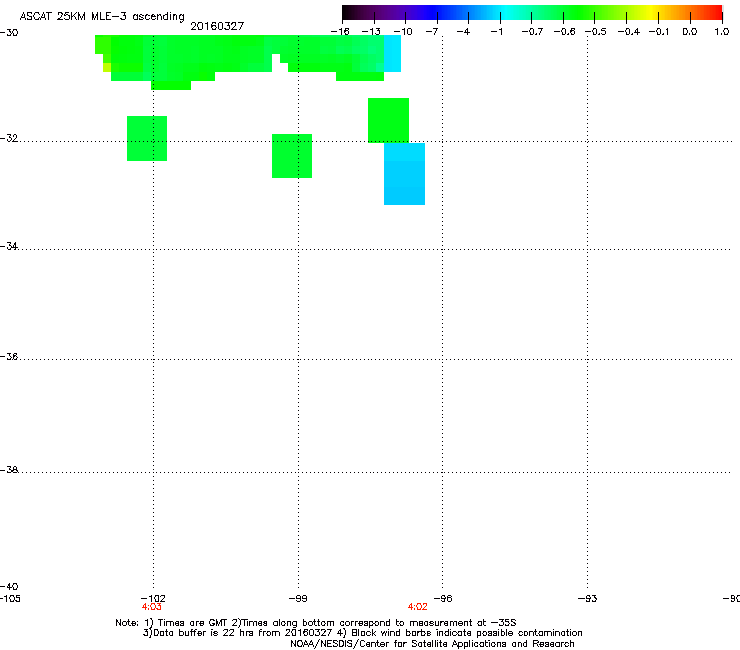Click the 'Data buffer is 22 hrs' note line

362,633
